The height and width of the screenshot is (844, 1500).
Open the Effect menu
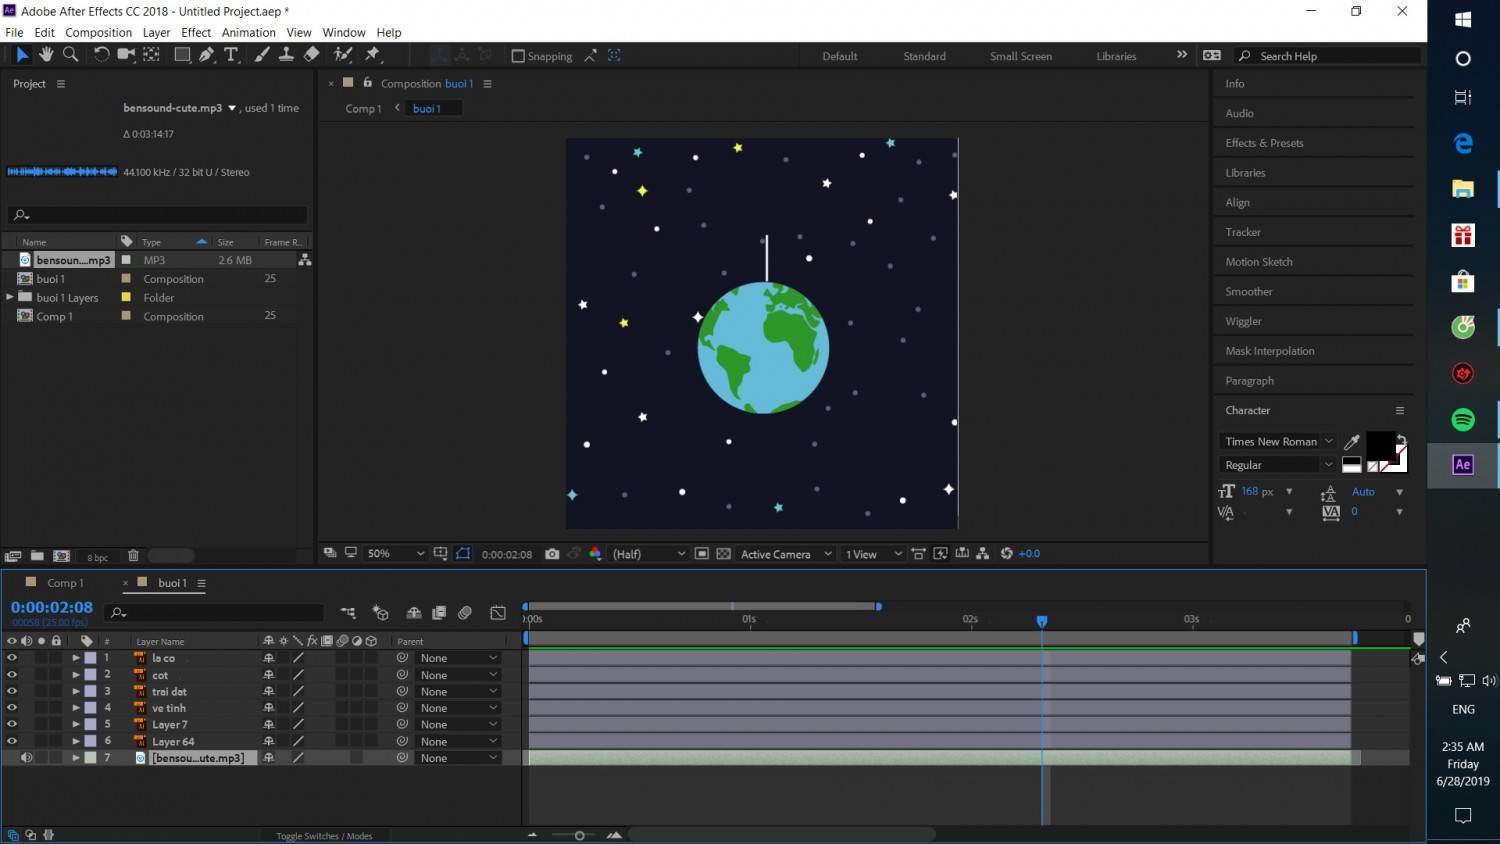(196, 33)
